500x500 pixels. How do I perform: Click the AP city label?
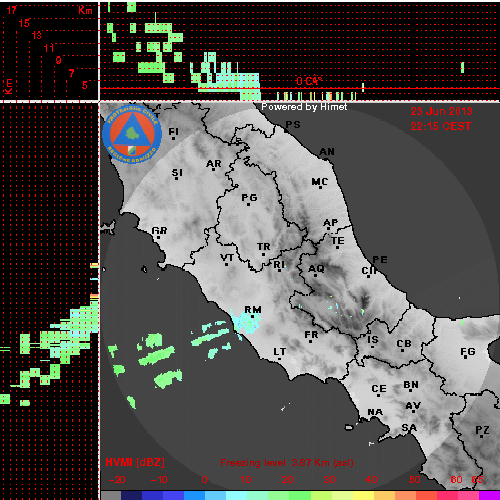point(331,223)
